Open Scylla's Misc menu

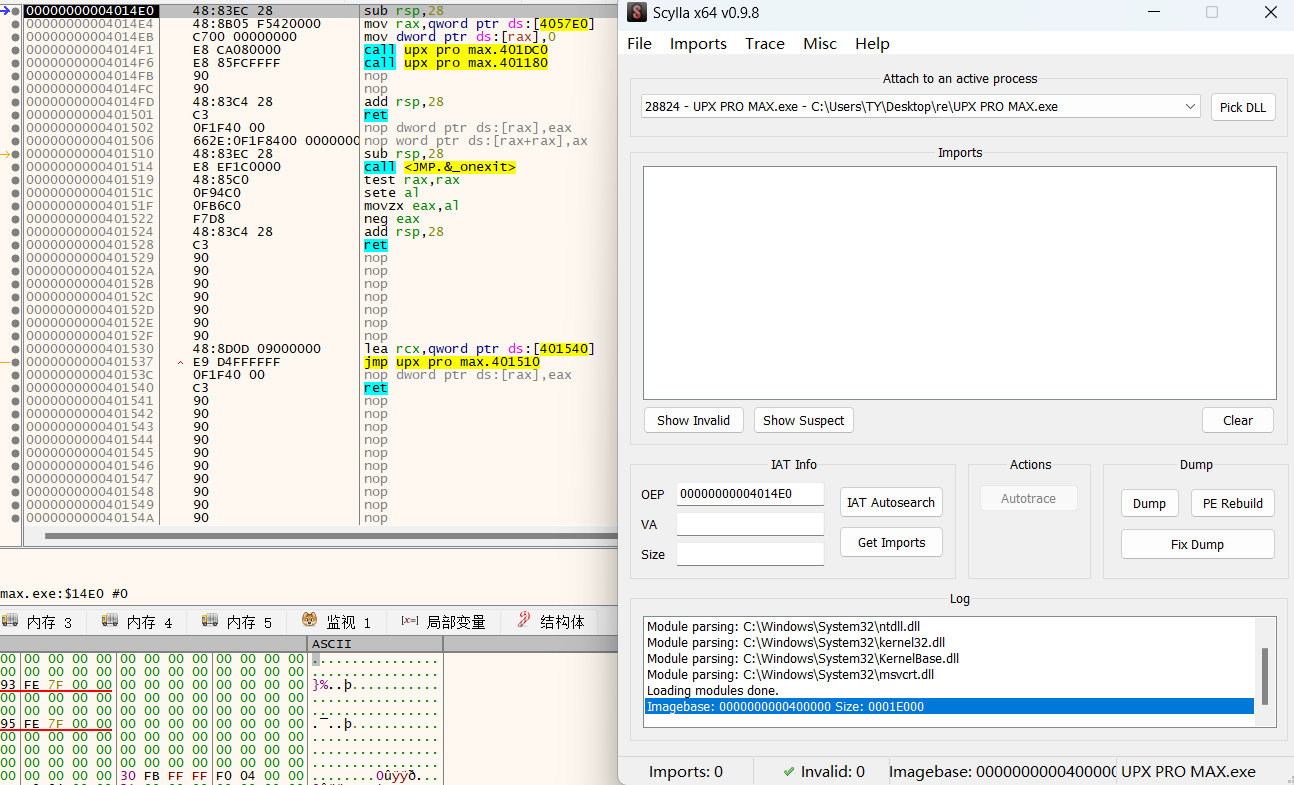click(820, 44)
